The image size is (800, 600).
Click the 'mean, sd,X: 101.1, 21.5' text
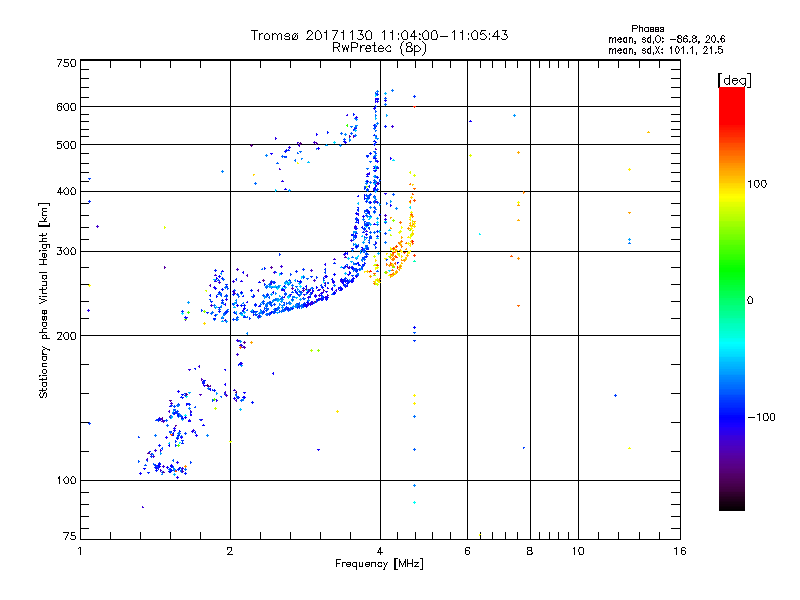[665, 50]
